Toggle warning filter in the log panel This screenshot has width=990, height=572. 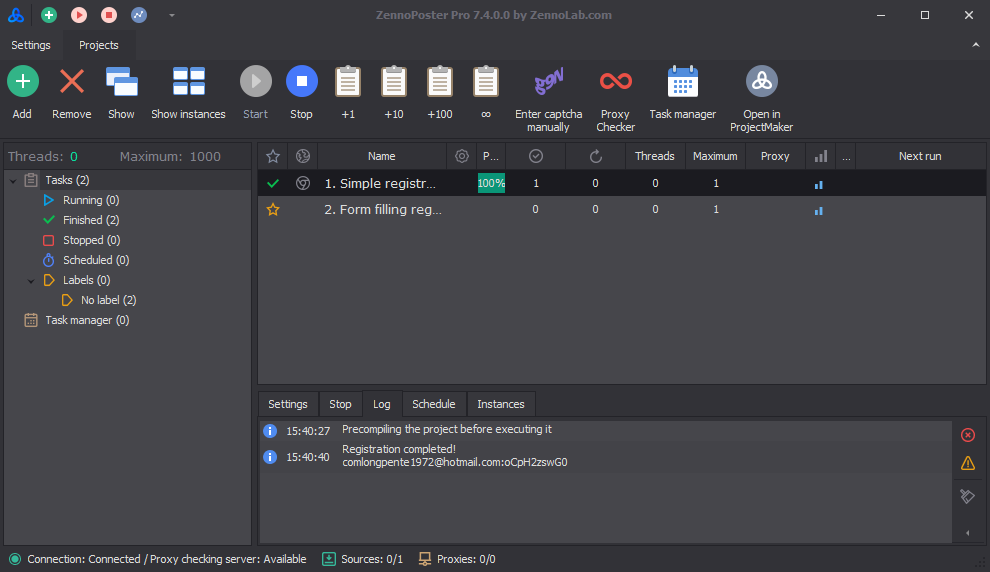[x=967, y=463]
